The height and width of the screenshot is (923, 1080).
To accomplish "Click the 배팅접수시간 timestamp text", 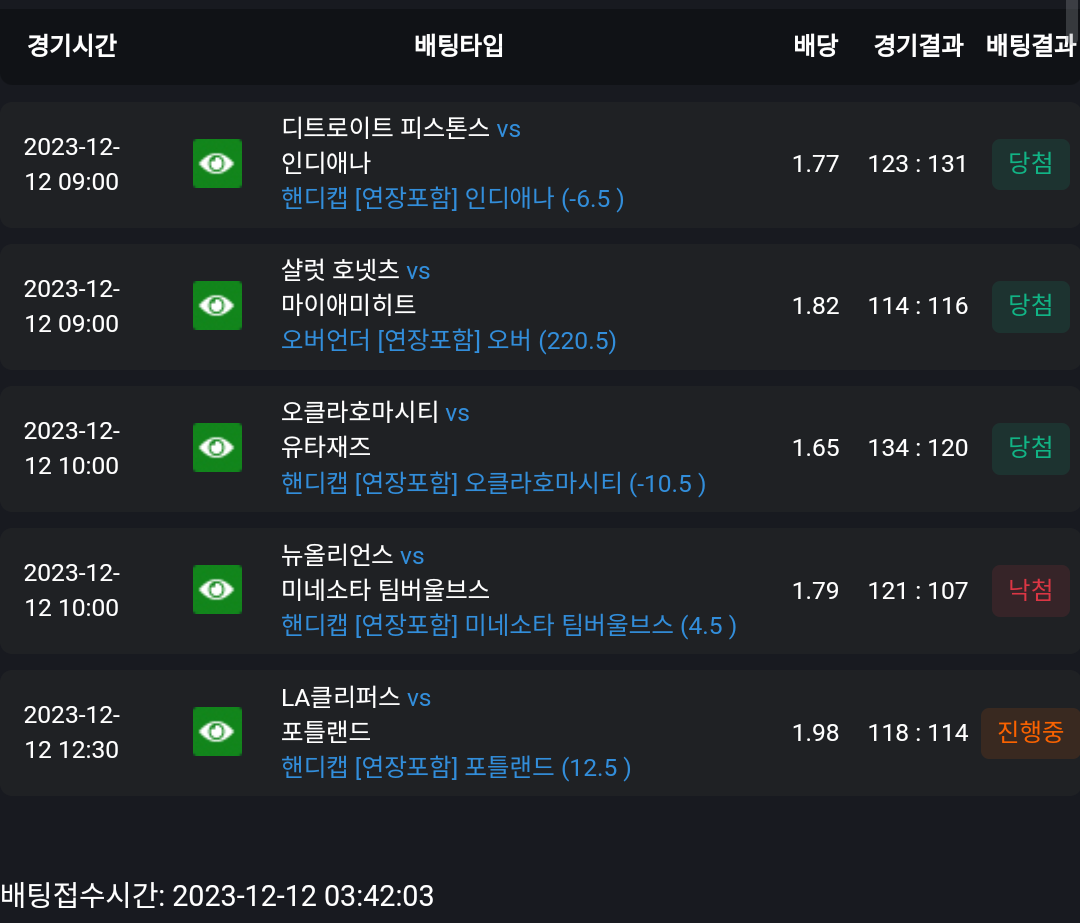I will click(x=218, y=896).
